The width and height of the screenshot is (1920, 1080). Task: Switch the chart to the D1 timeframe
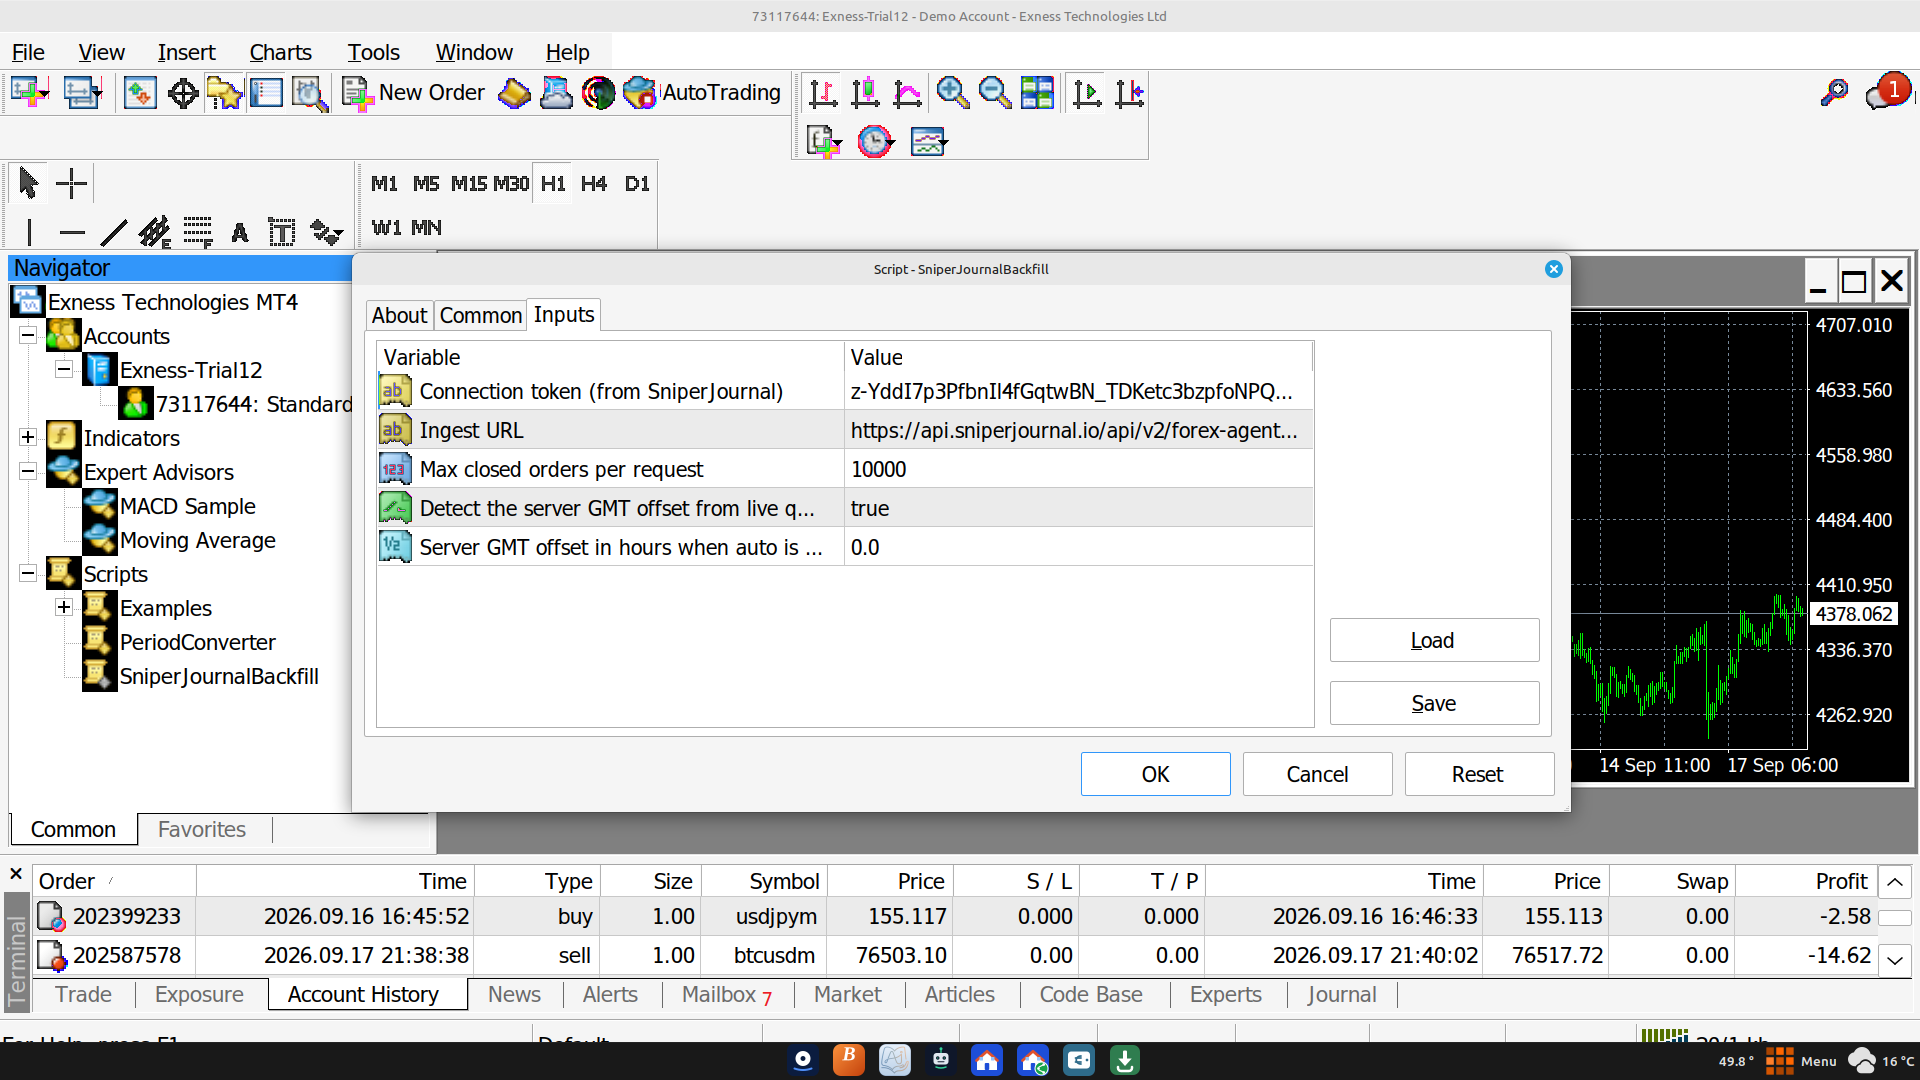coord(637,184)
